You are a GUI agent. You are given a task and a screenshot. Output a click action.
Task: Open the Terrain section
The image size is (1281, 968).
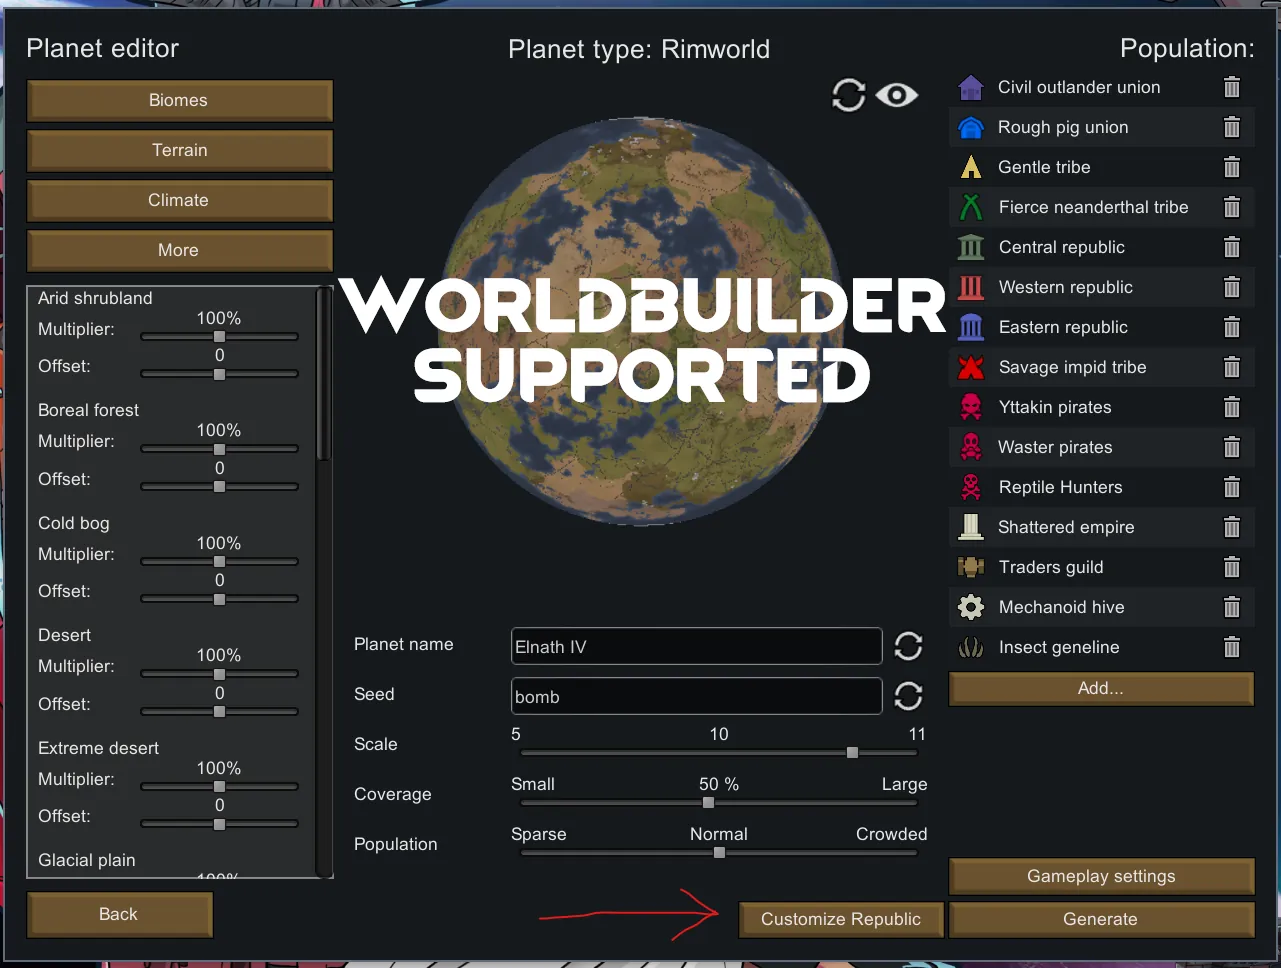click(x=179, y=151)
